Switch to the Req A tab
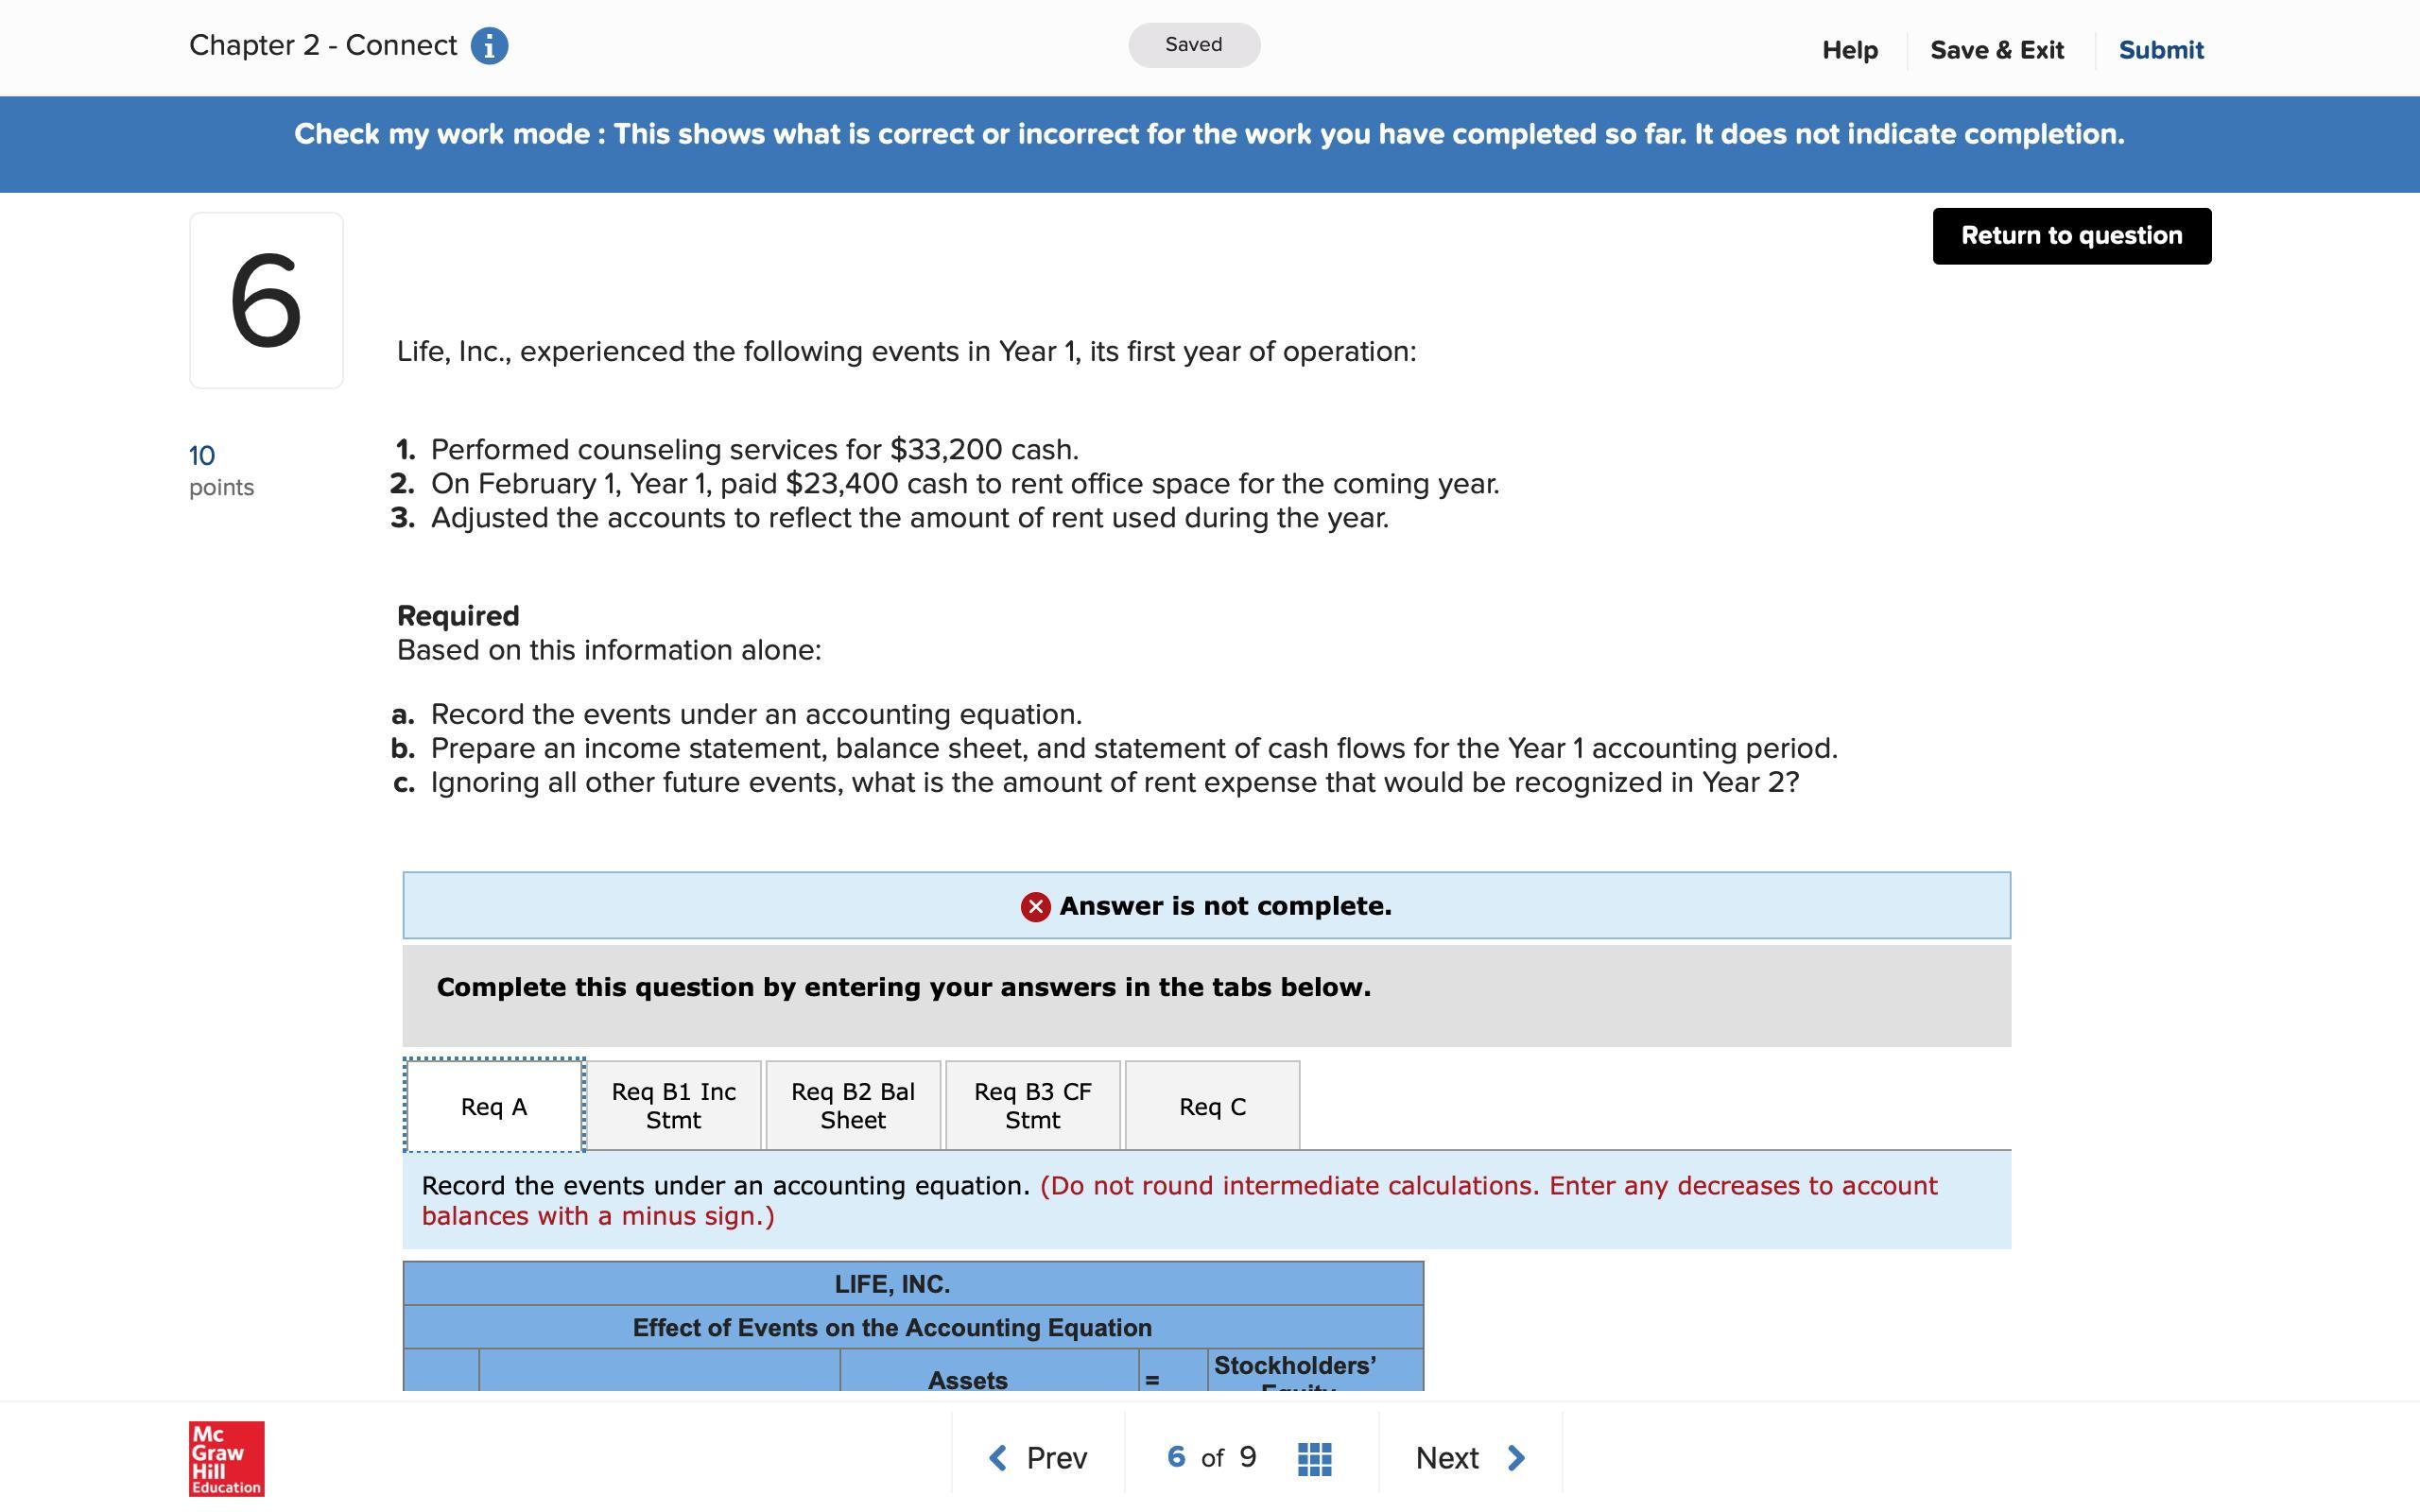Viewport: 2420px width, 1512px height. (494, 1106)
